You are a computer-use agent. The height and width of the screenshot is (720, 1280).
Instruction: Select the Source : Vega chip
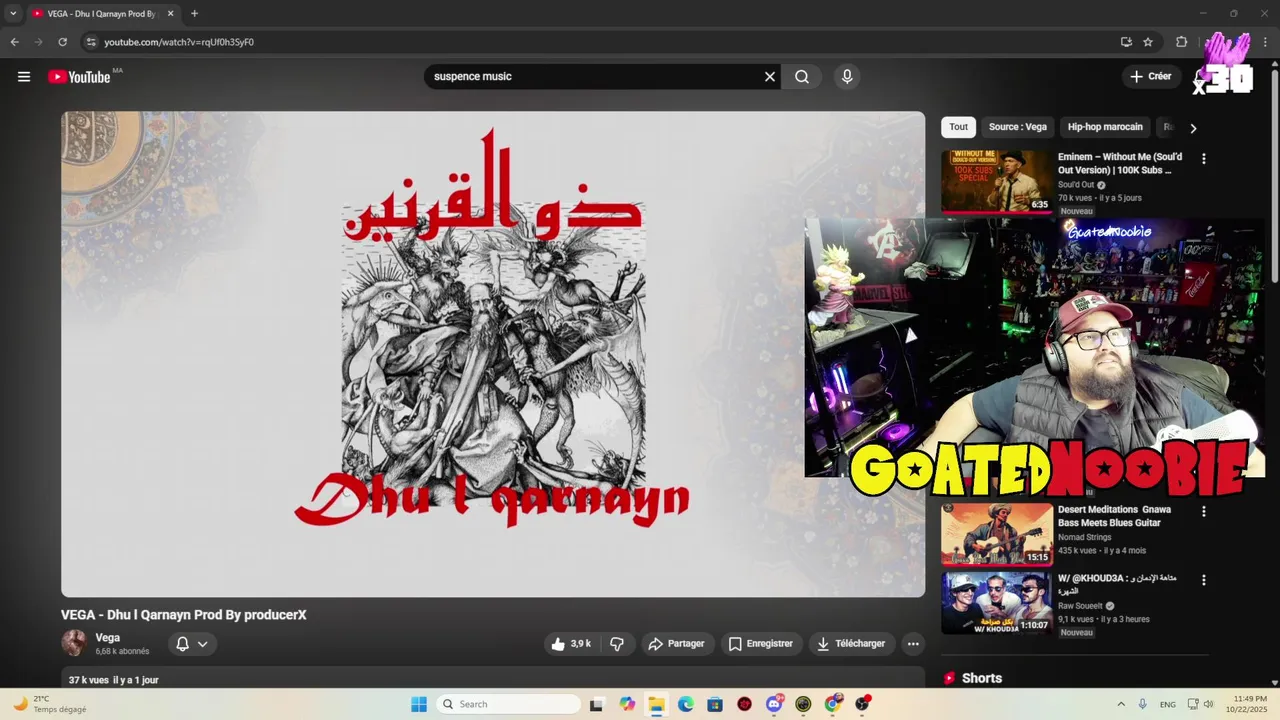(x=1018, y=127)
